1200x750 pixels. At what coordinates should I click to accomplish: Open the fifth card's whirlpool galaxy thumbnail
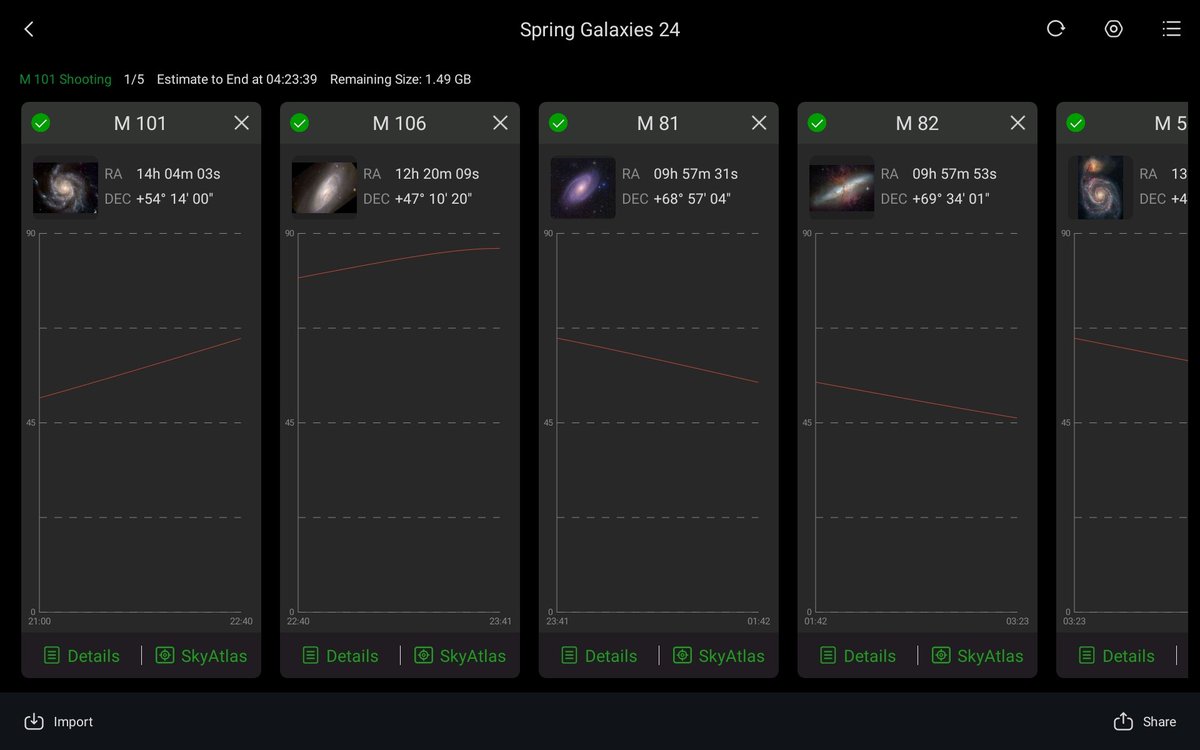(x=1100, y=187)
